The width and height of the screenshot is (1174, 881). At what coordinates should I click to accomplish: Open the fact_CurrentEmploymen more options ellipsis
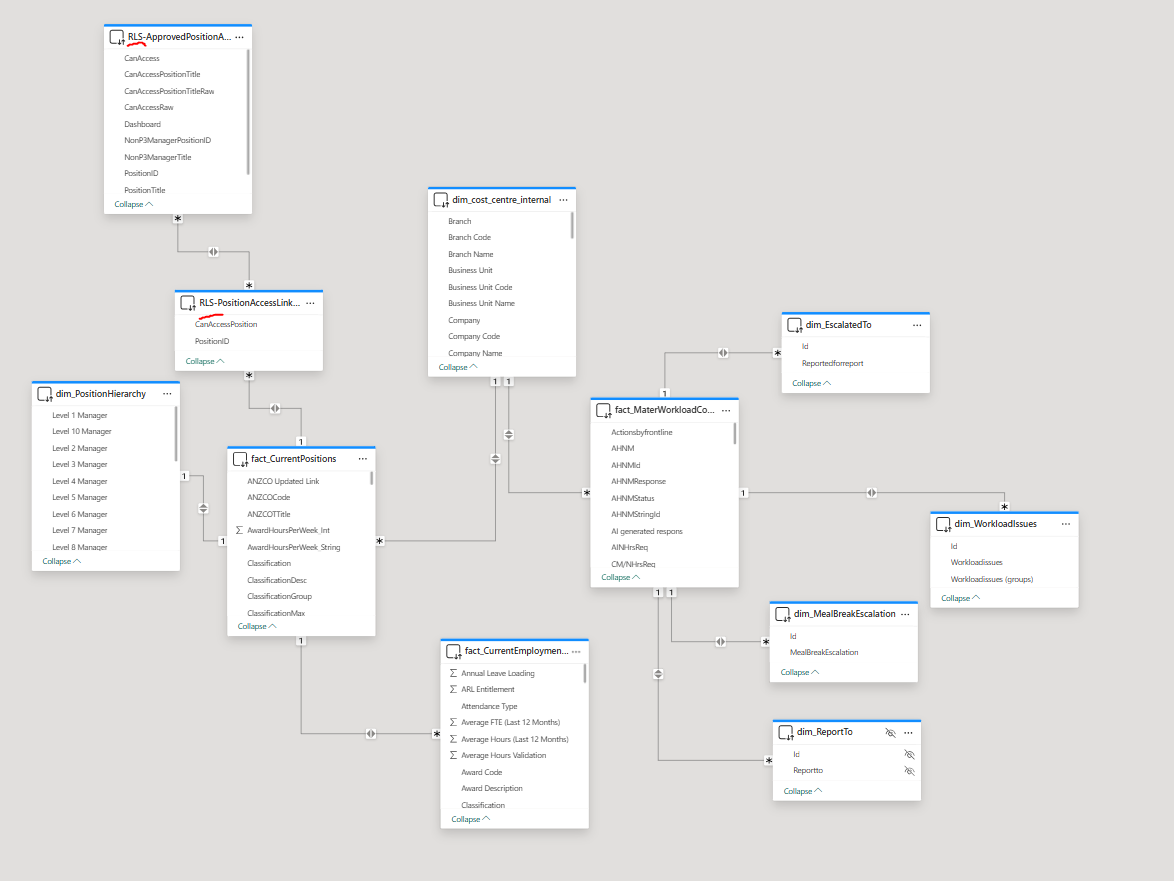[x=576, y=651]
